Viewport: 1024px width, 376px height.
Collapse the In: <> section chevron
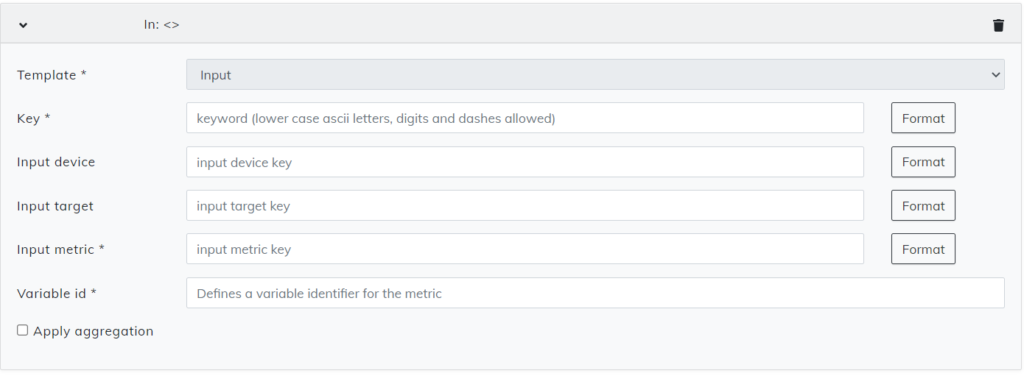23,25
